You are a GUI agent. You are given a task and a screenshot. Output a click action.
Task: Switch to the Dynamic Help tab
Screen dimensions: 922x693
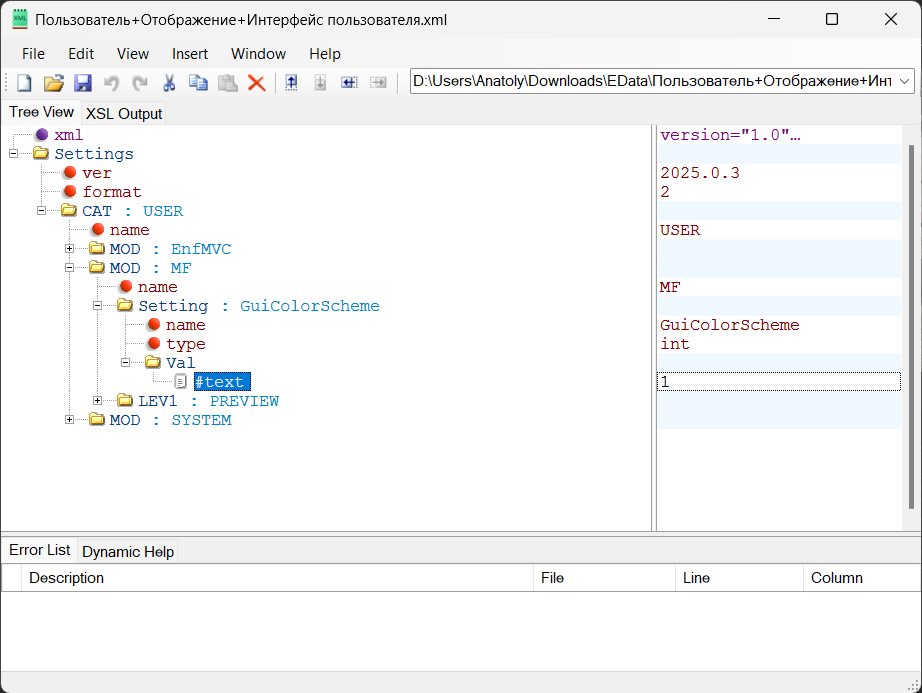(128, 551)
